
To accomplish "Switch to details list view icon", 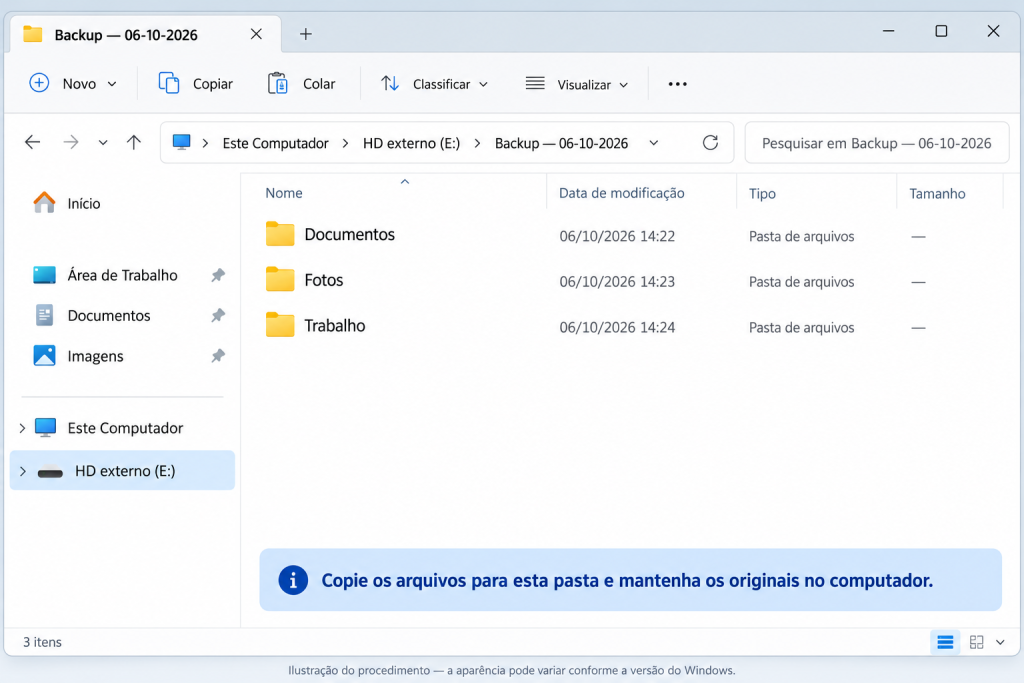I will 945,643.
